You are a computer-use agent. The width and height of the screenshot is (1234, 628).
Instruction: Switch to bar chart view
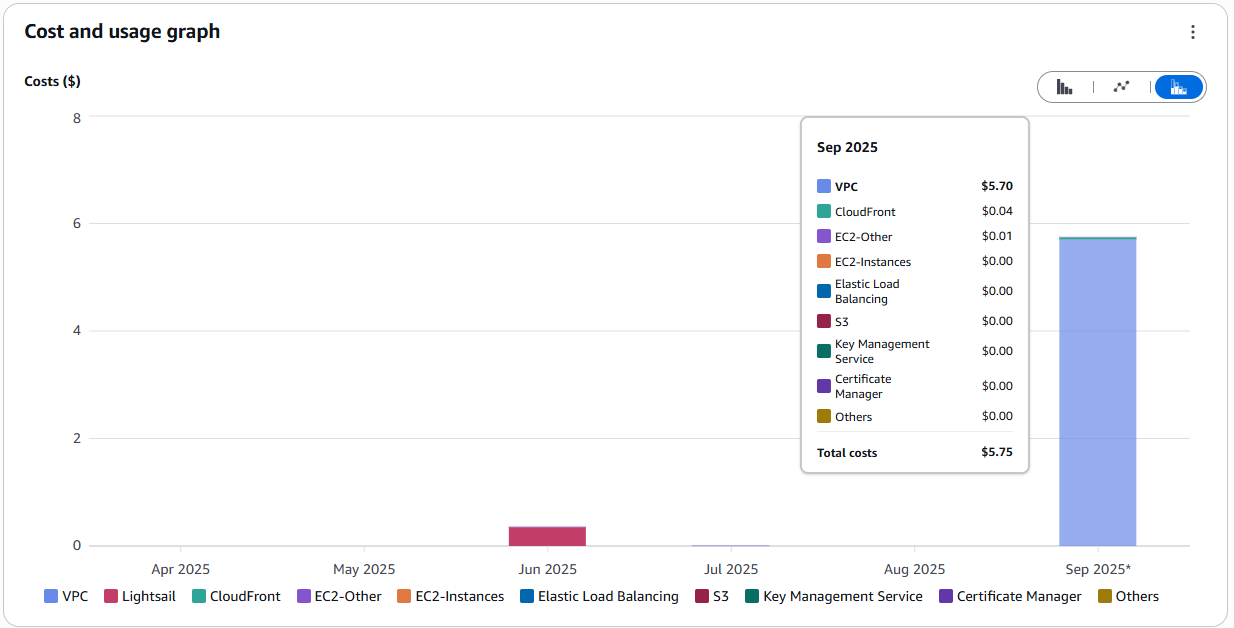tap(1065, 87)
